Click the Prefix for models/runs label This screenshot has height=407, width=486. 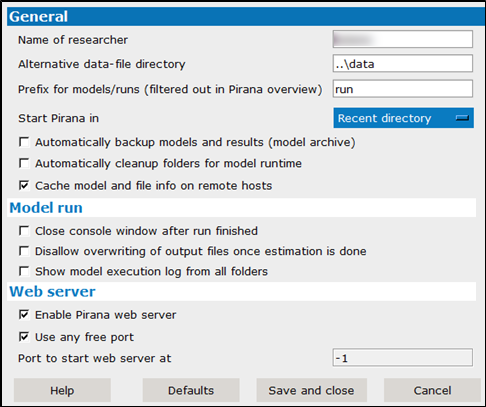pos(170,89)
